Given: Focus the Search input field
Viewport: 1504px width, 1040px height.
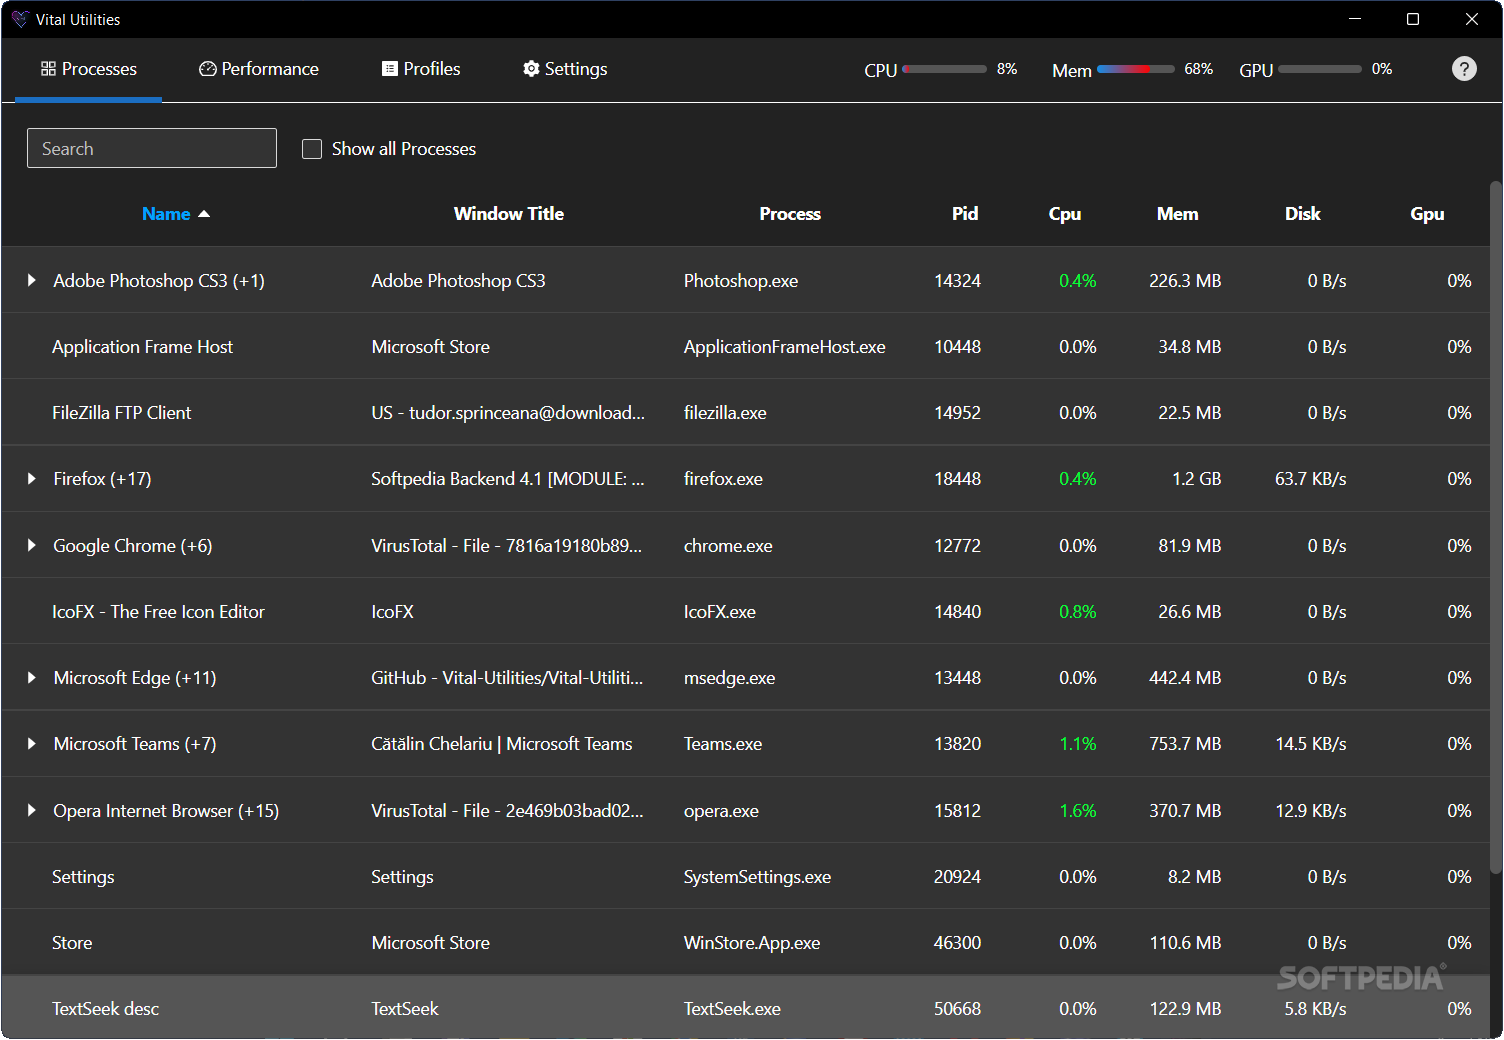Looking at the screenshot, I should click(x=152, y=148).
